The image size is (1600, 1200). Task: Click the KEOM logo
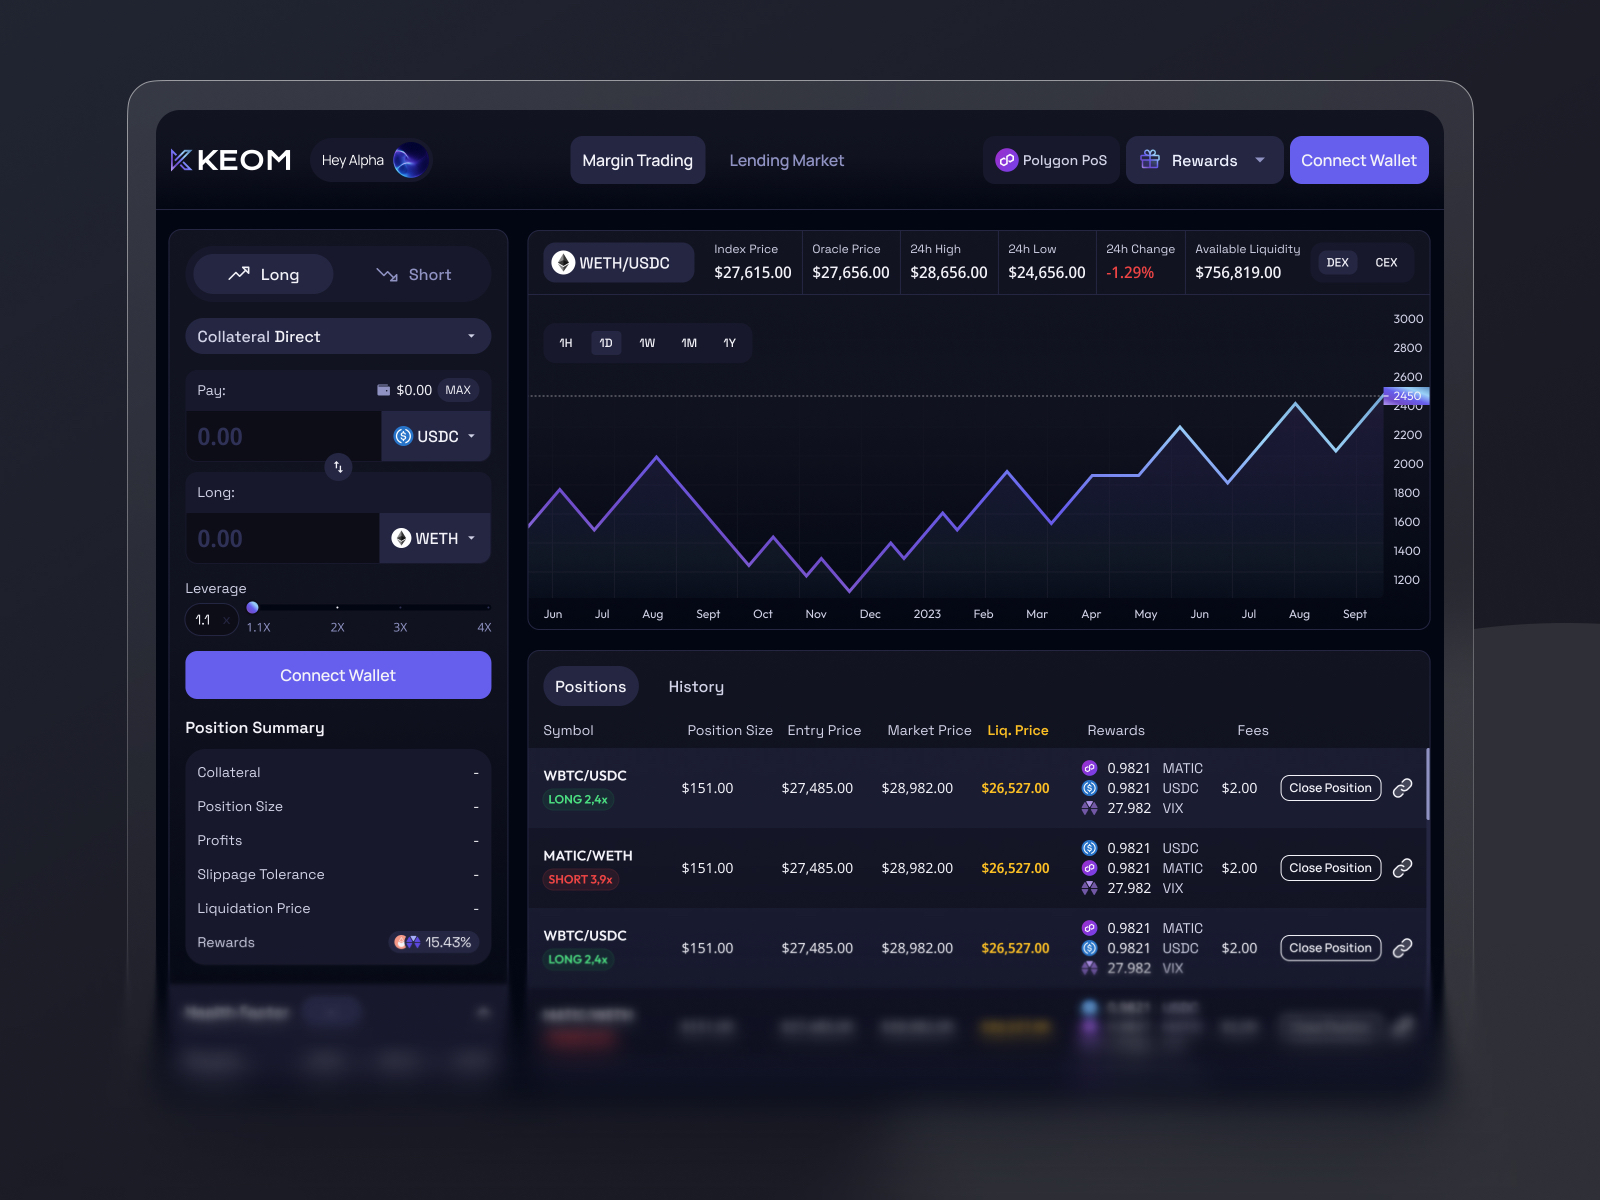coord(231,160)
